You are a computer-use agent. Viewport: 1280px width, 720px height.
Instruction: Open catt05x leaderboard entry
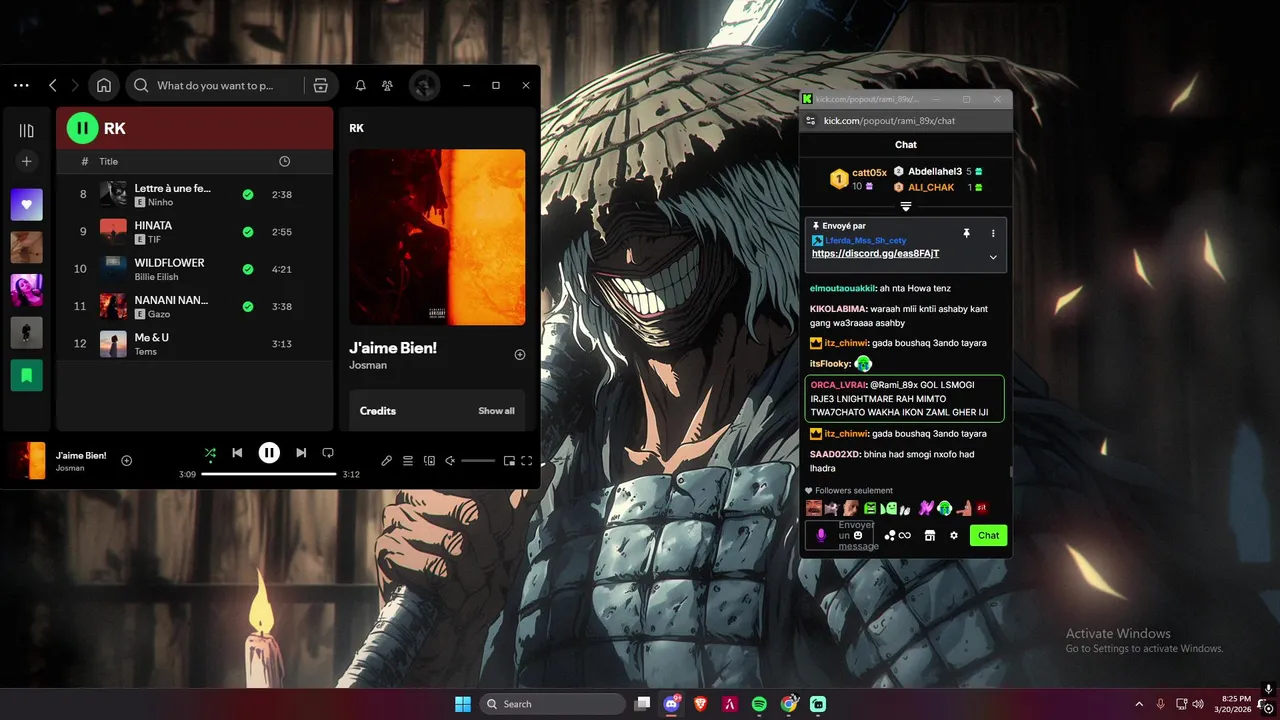click(859, 179)
